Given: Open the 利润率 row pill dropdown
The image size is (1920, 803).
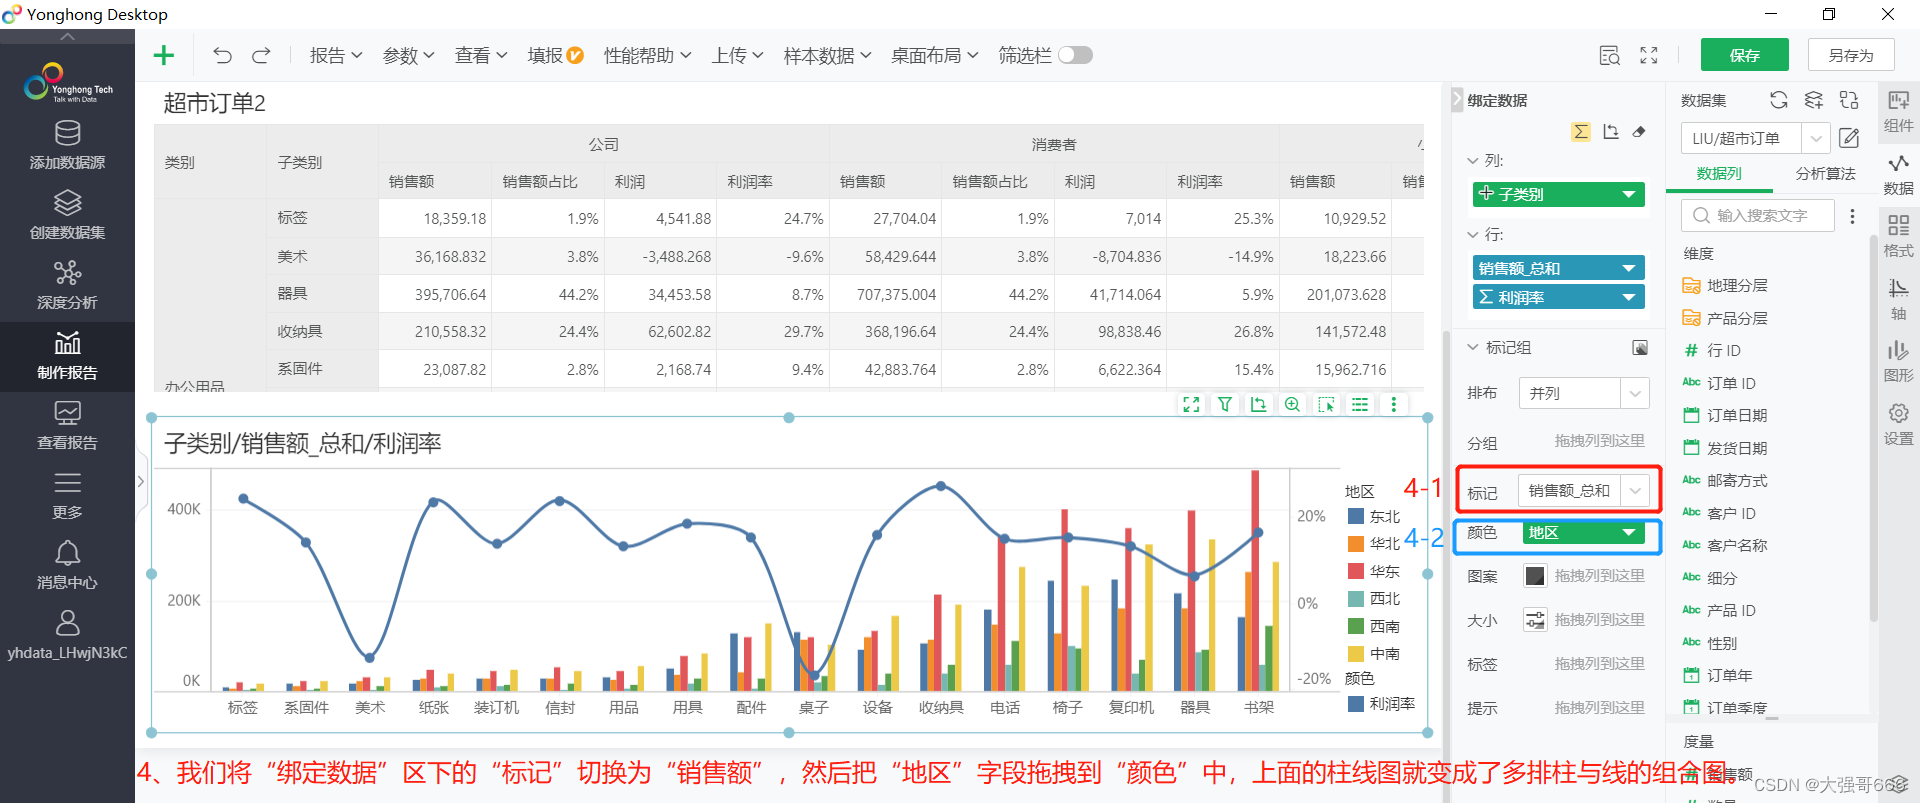Looking at the screenshot, I should click(1628, 297).
